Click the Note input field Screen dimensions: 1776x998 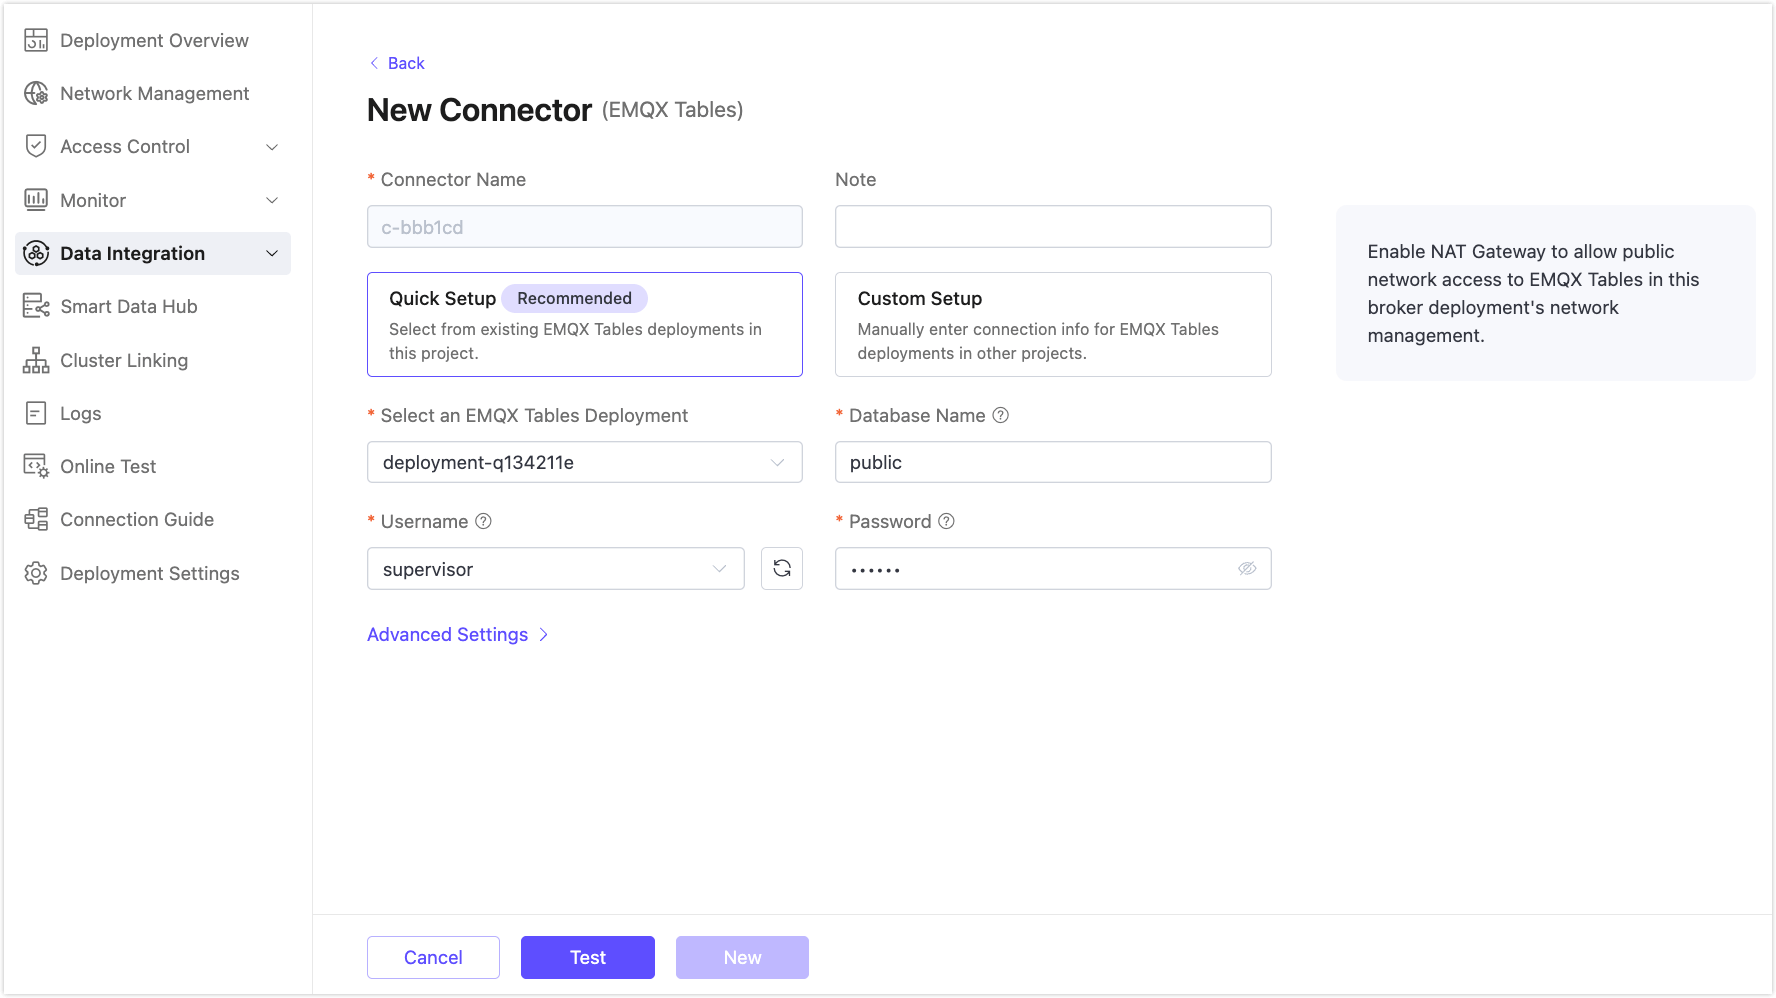(1053, 226)
